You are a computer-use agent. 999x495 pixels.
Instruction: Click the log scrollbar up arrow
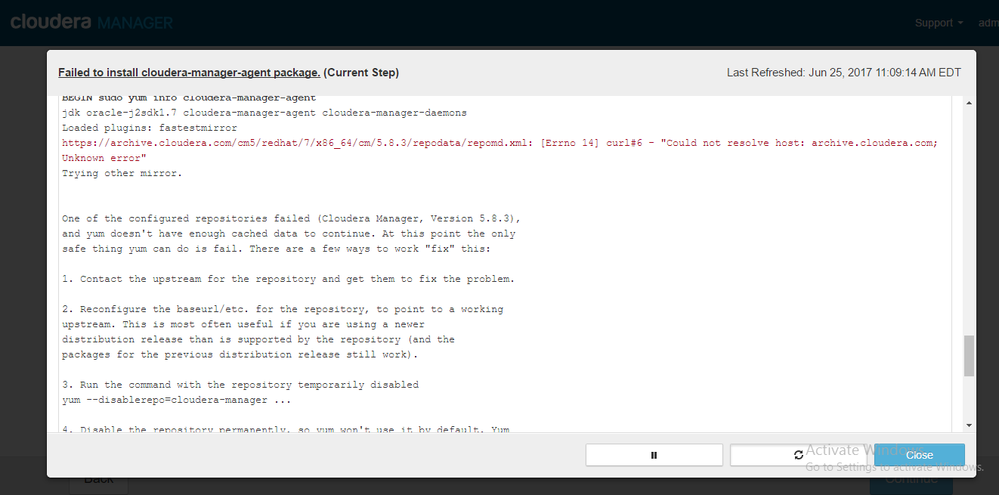(969, 103)
